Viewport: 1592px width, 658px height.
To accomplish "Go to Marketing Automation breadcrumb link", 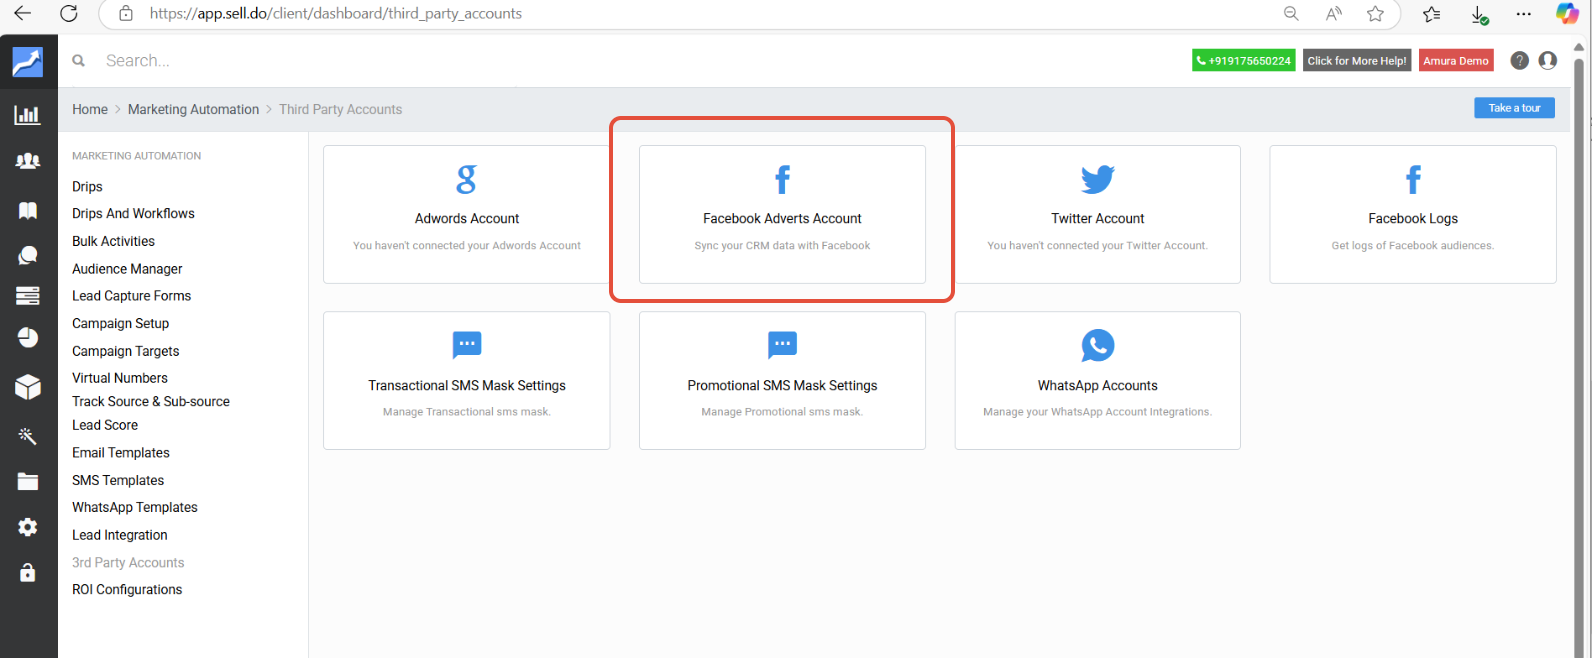I will (x=193, y=110).
